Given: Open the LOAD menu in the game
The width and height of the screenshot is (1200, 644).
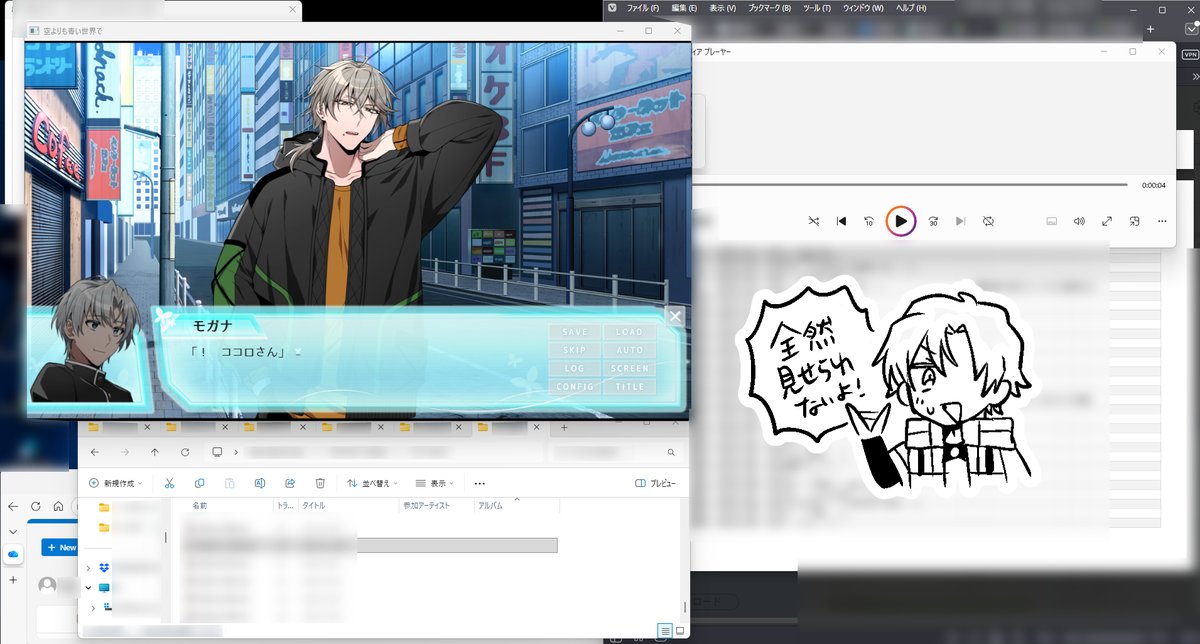Looking at the screenshot, I should click(629, 332).
